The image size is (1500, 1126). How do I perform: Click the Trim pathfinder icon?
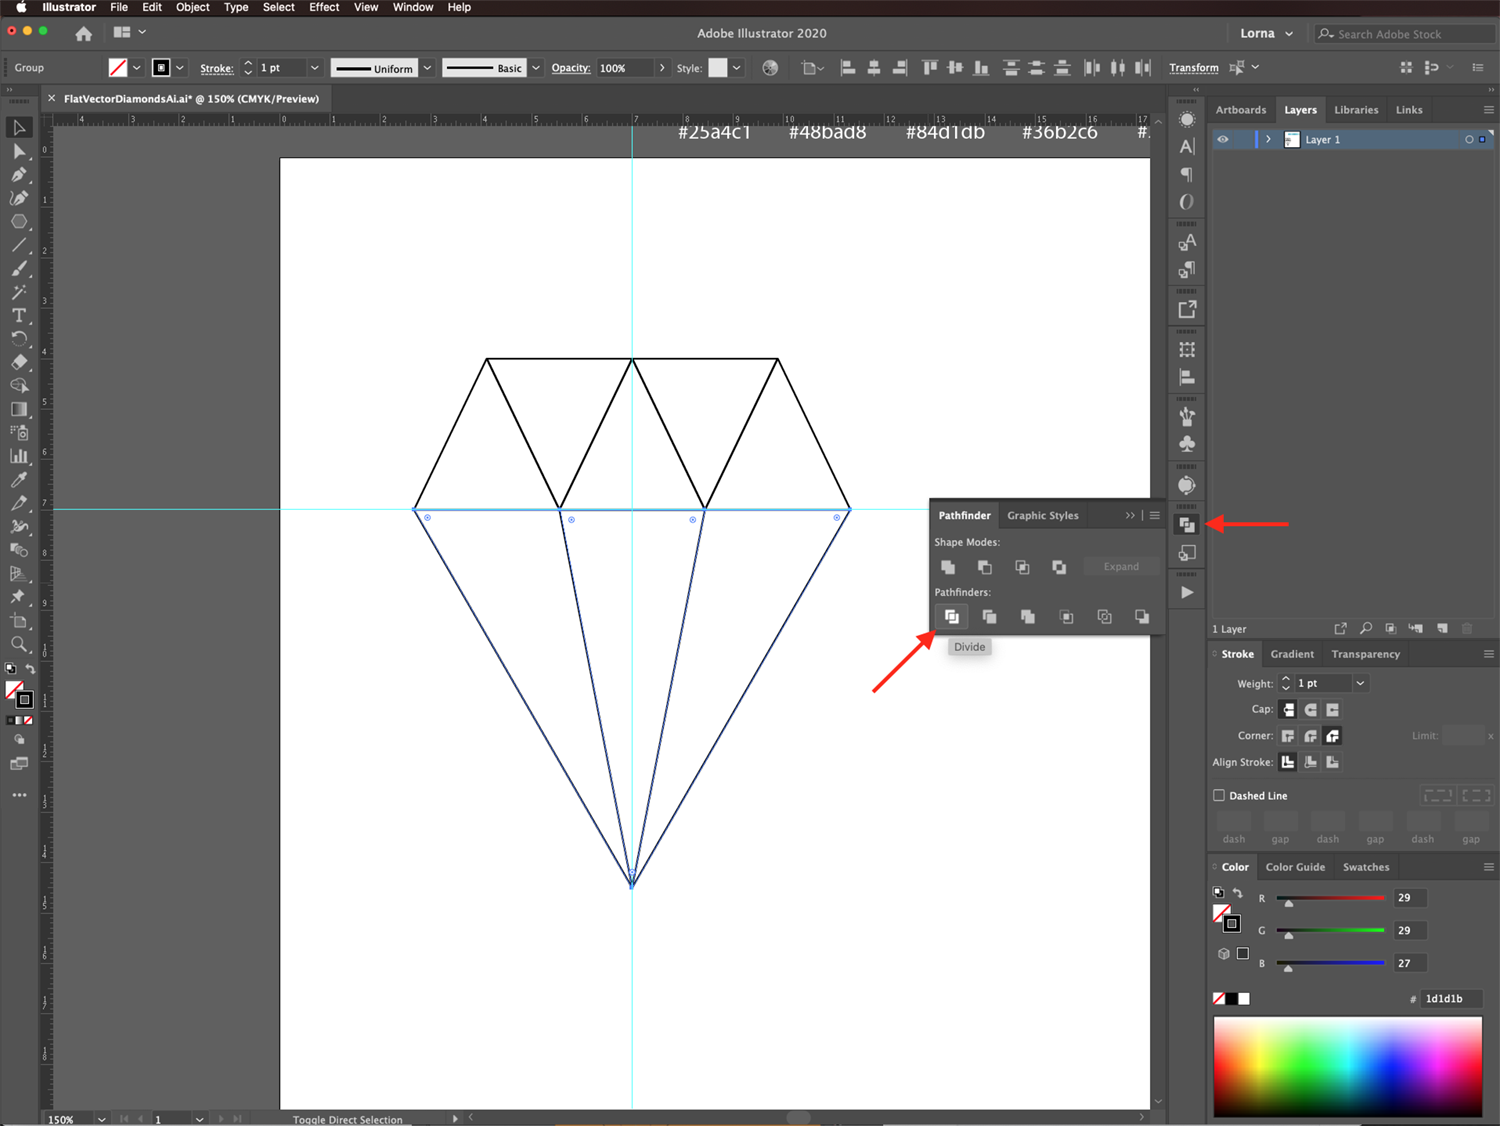pyautogui.click(x=989, y=617)
